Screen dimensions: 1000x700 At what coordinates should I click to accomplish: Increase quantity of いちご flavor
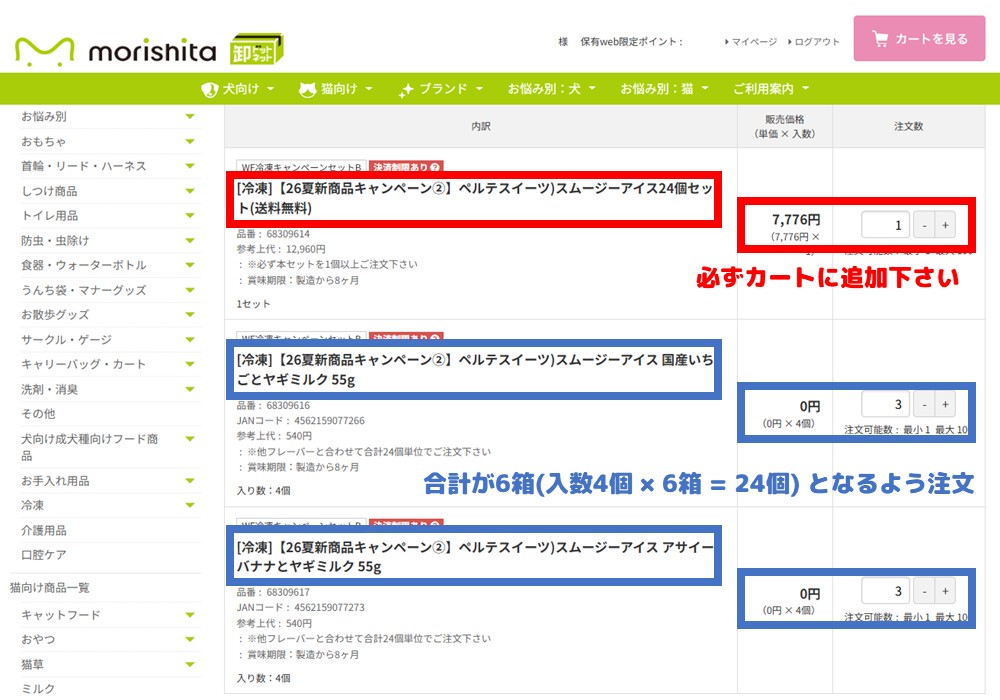[x=945, y=404]
